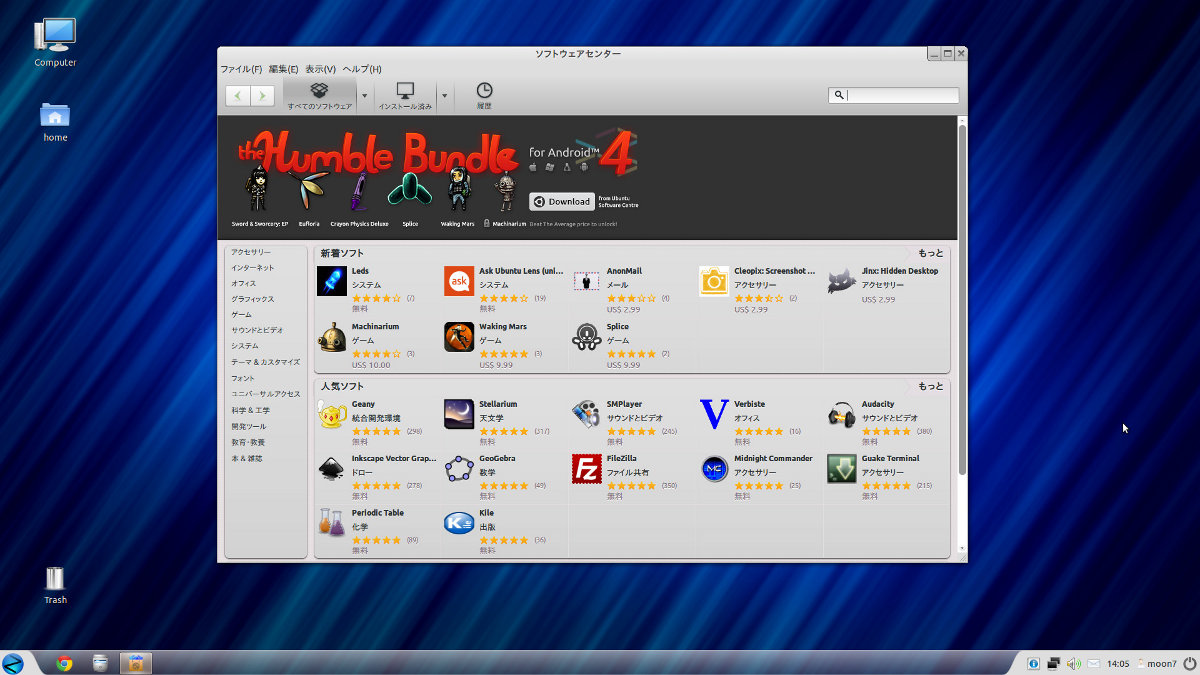Launch Chrome from the taskbar
Image resolution: width=1200 pixels, height=675 pixels.
(x=64, y=662)
